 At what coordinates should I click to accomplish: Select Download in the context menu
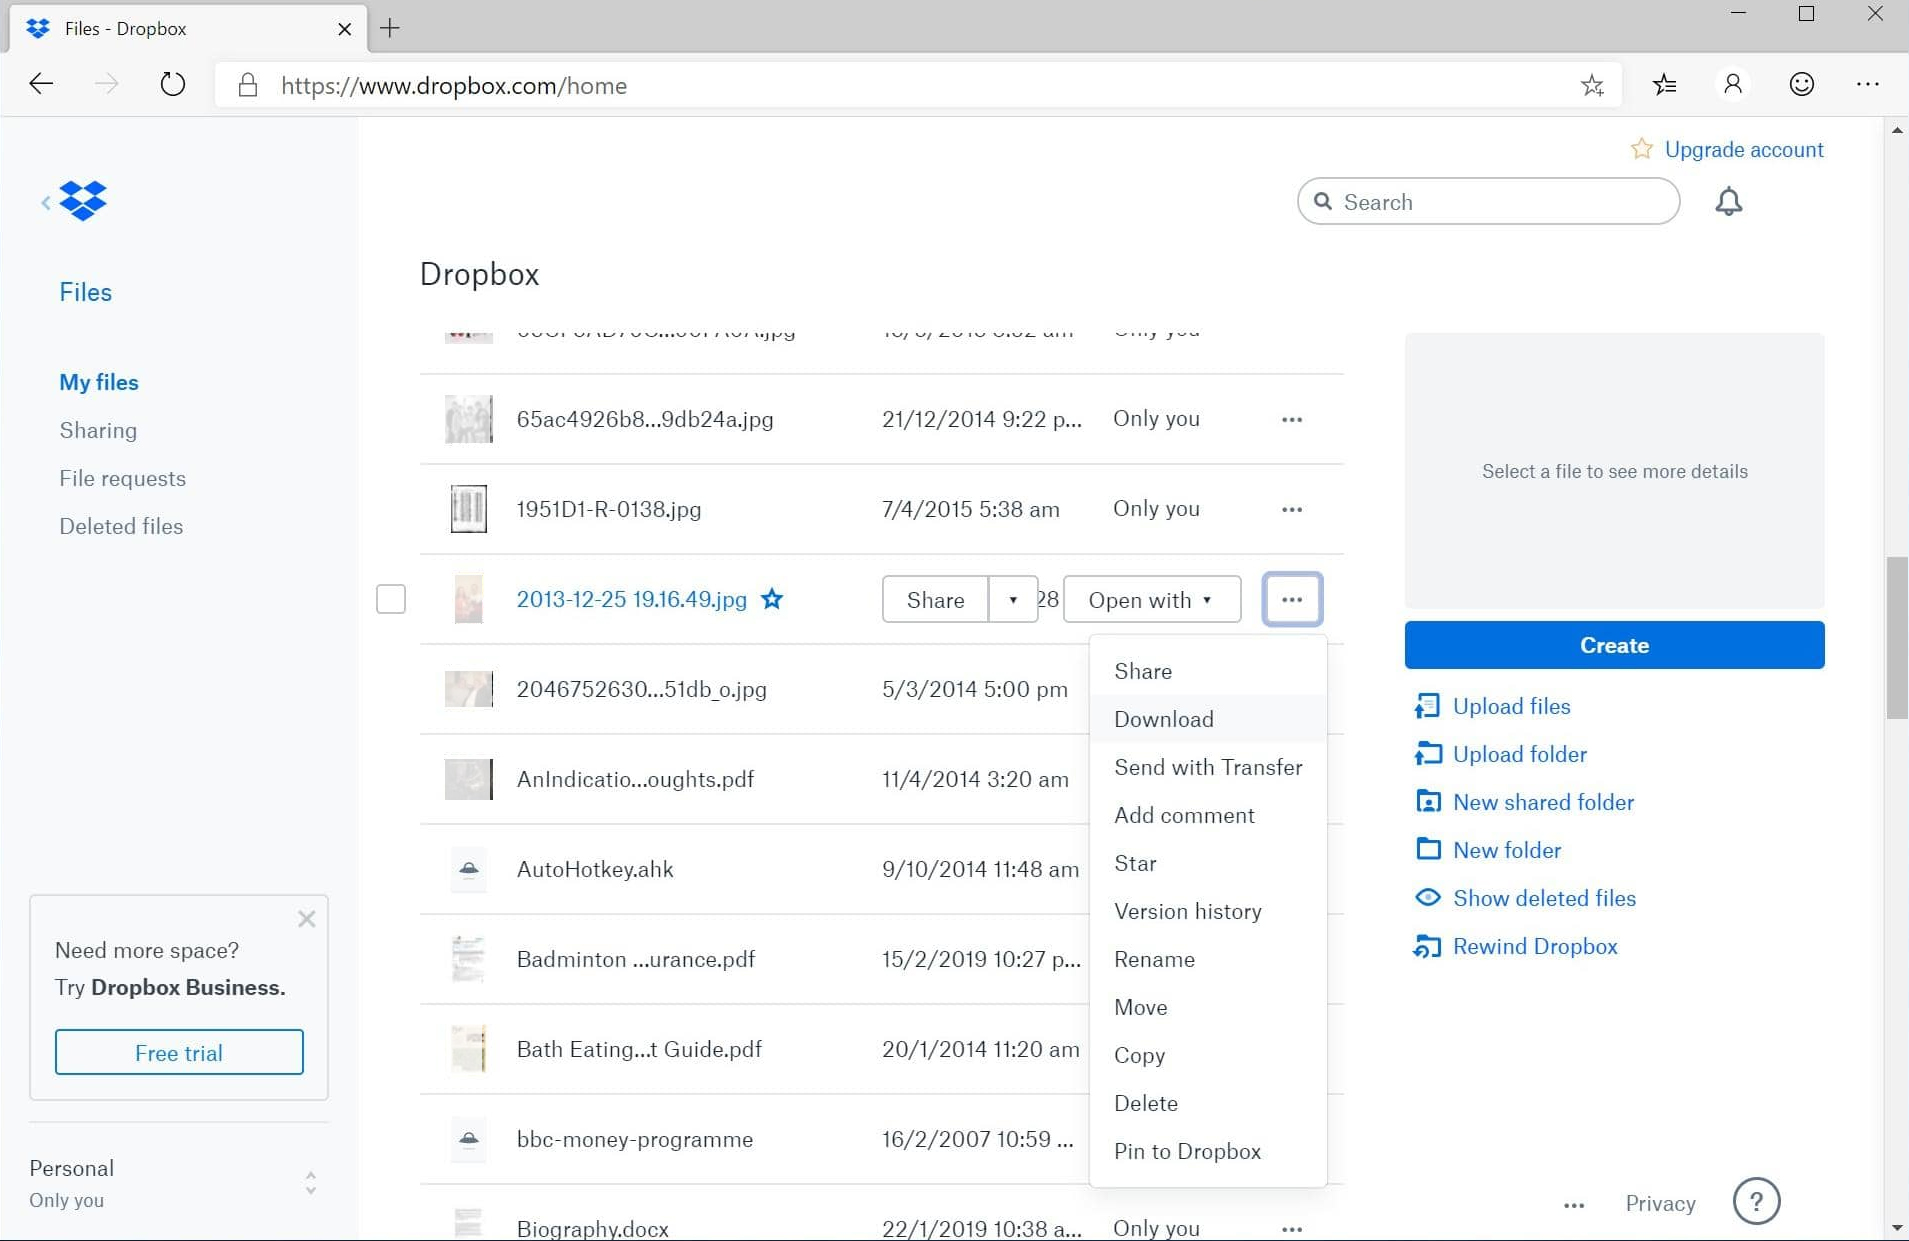(1208, 719)
